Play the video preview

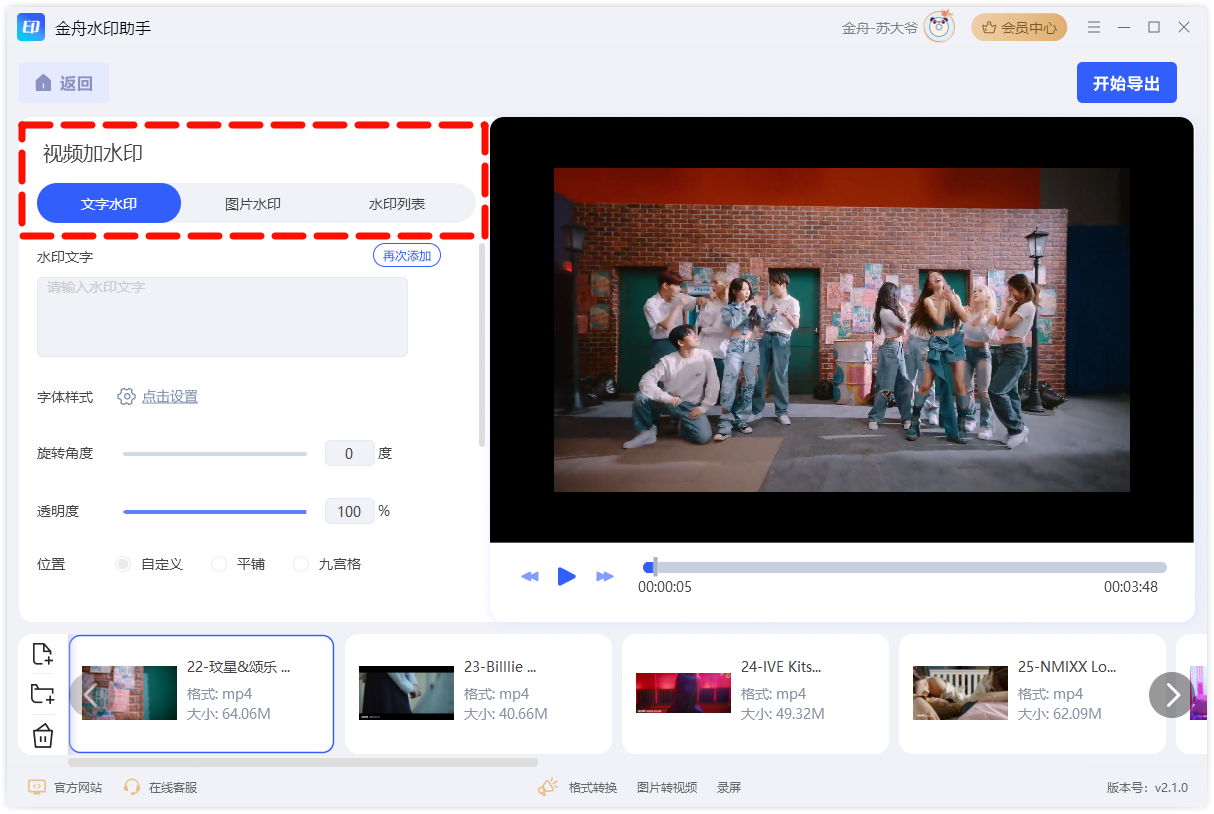[567, 576]
